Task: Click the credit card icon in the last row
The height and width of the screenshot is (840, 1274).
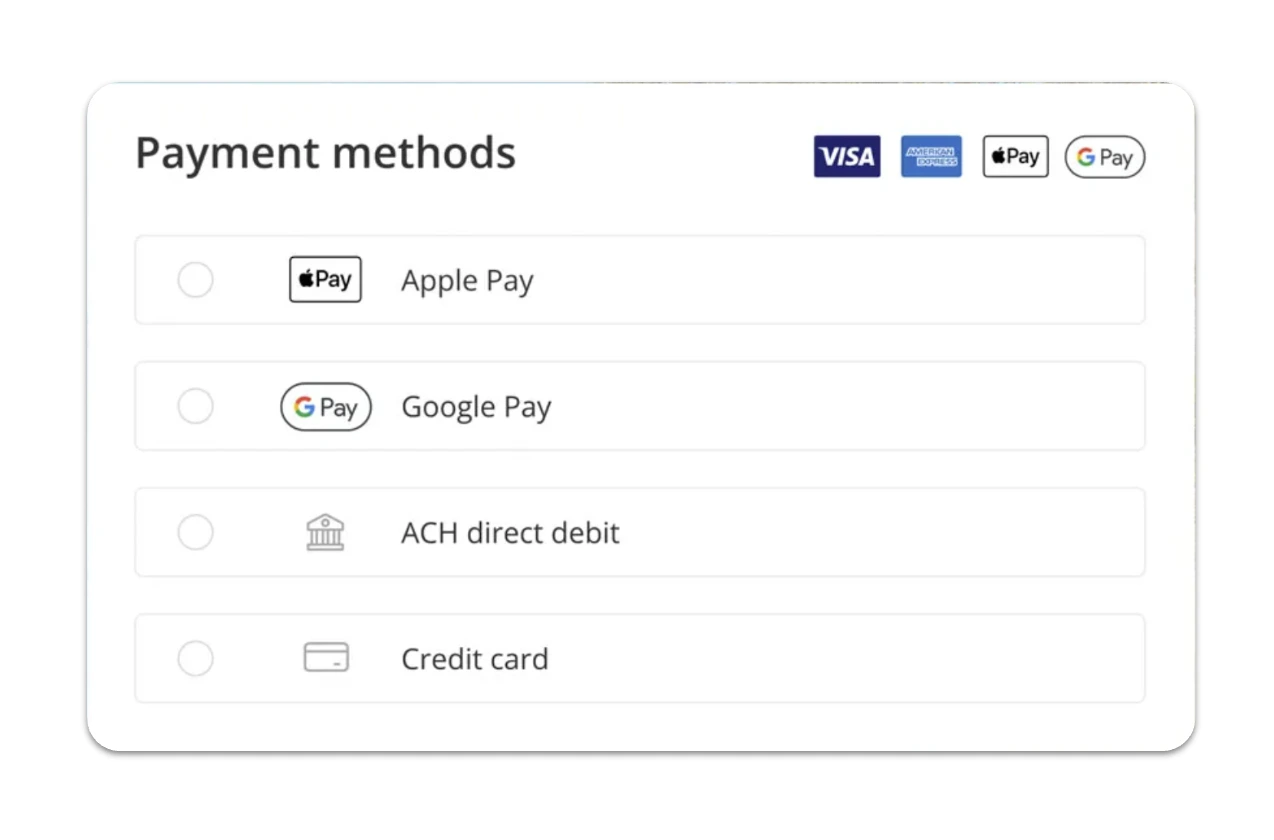Action: (325, 658)
